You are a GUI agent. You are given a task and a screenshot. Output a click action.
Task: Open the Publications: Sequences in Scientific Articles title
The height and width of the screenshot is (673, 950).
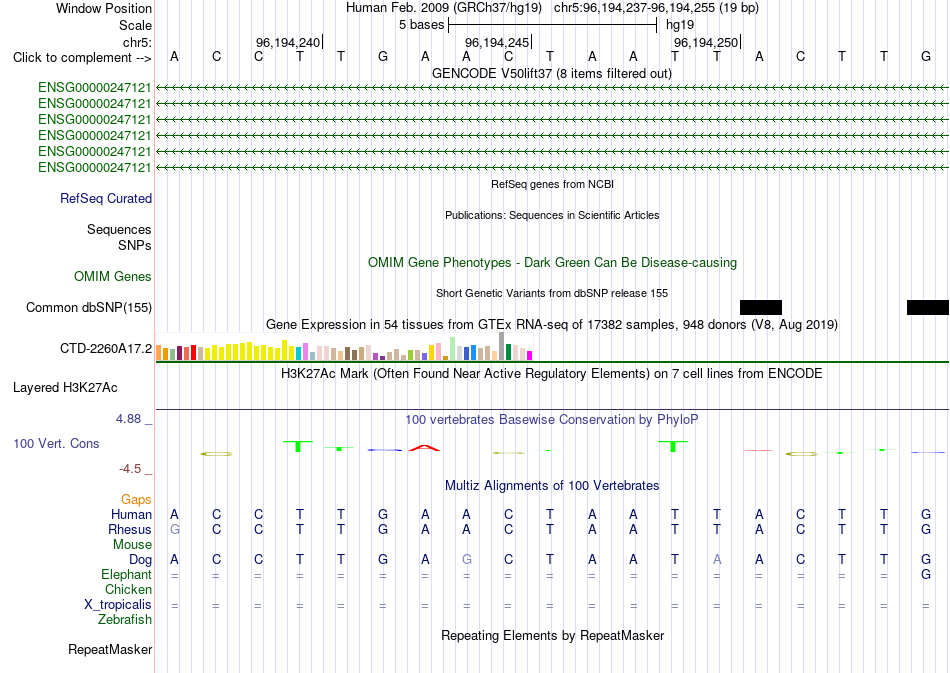tap(552, 215)
